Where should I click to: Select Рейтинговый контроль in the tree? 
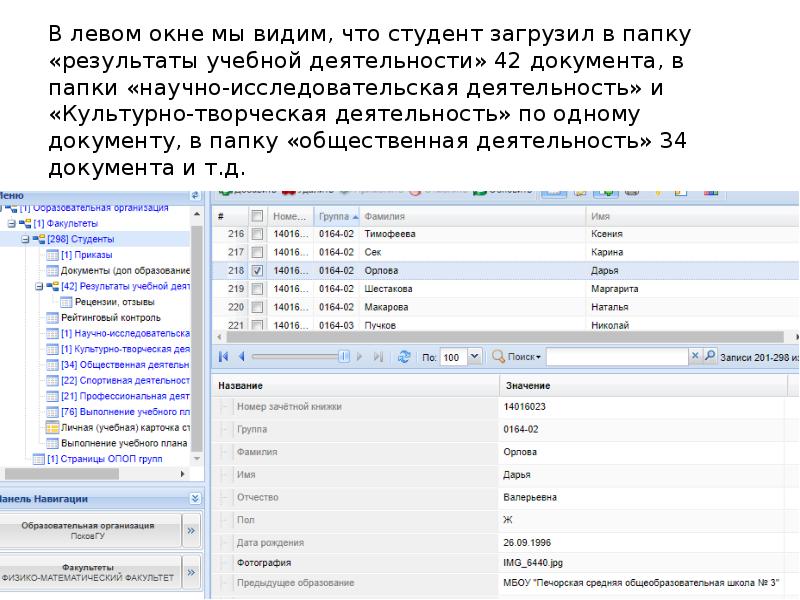pos(111,318)
